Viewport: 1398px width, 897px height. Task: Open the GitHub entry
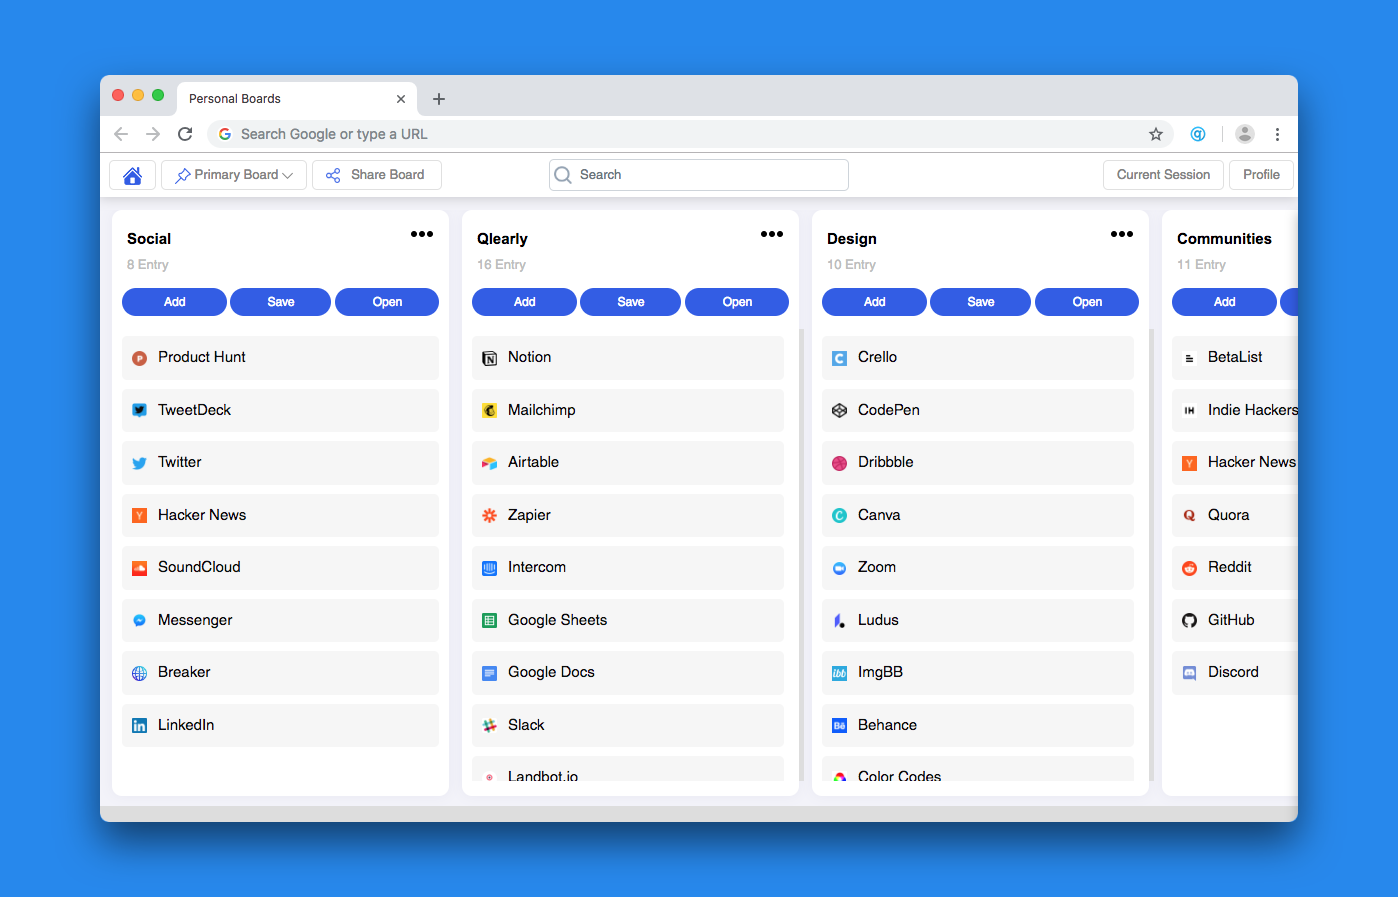(1234, 620)
